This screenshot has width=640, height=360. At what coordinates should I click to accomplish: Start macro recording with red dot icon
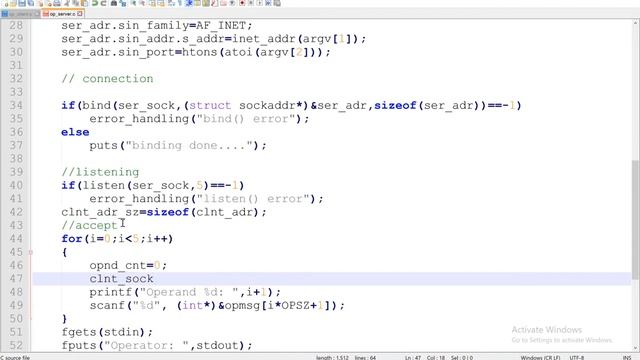[242, 3]
